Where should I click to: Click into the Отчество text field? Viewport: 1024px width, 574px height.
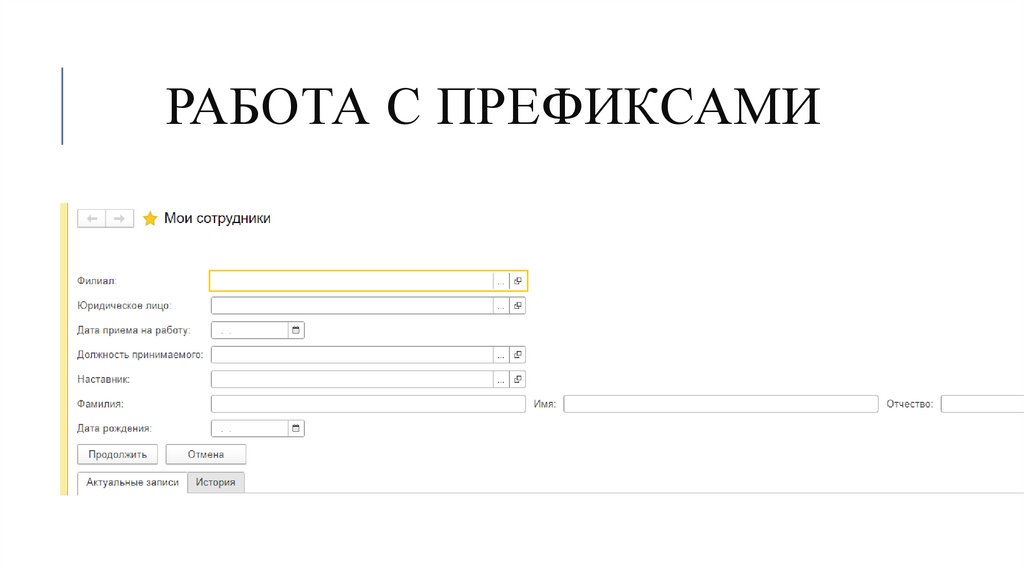click(x=982, y=404)
